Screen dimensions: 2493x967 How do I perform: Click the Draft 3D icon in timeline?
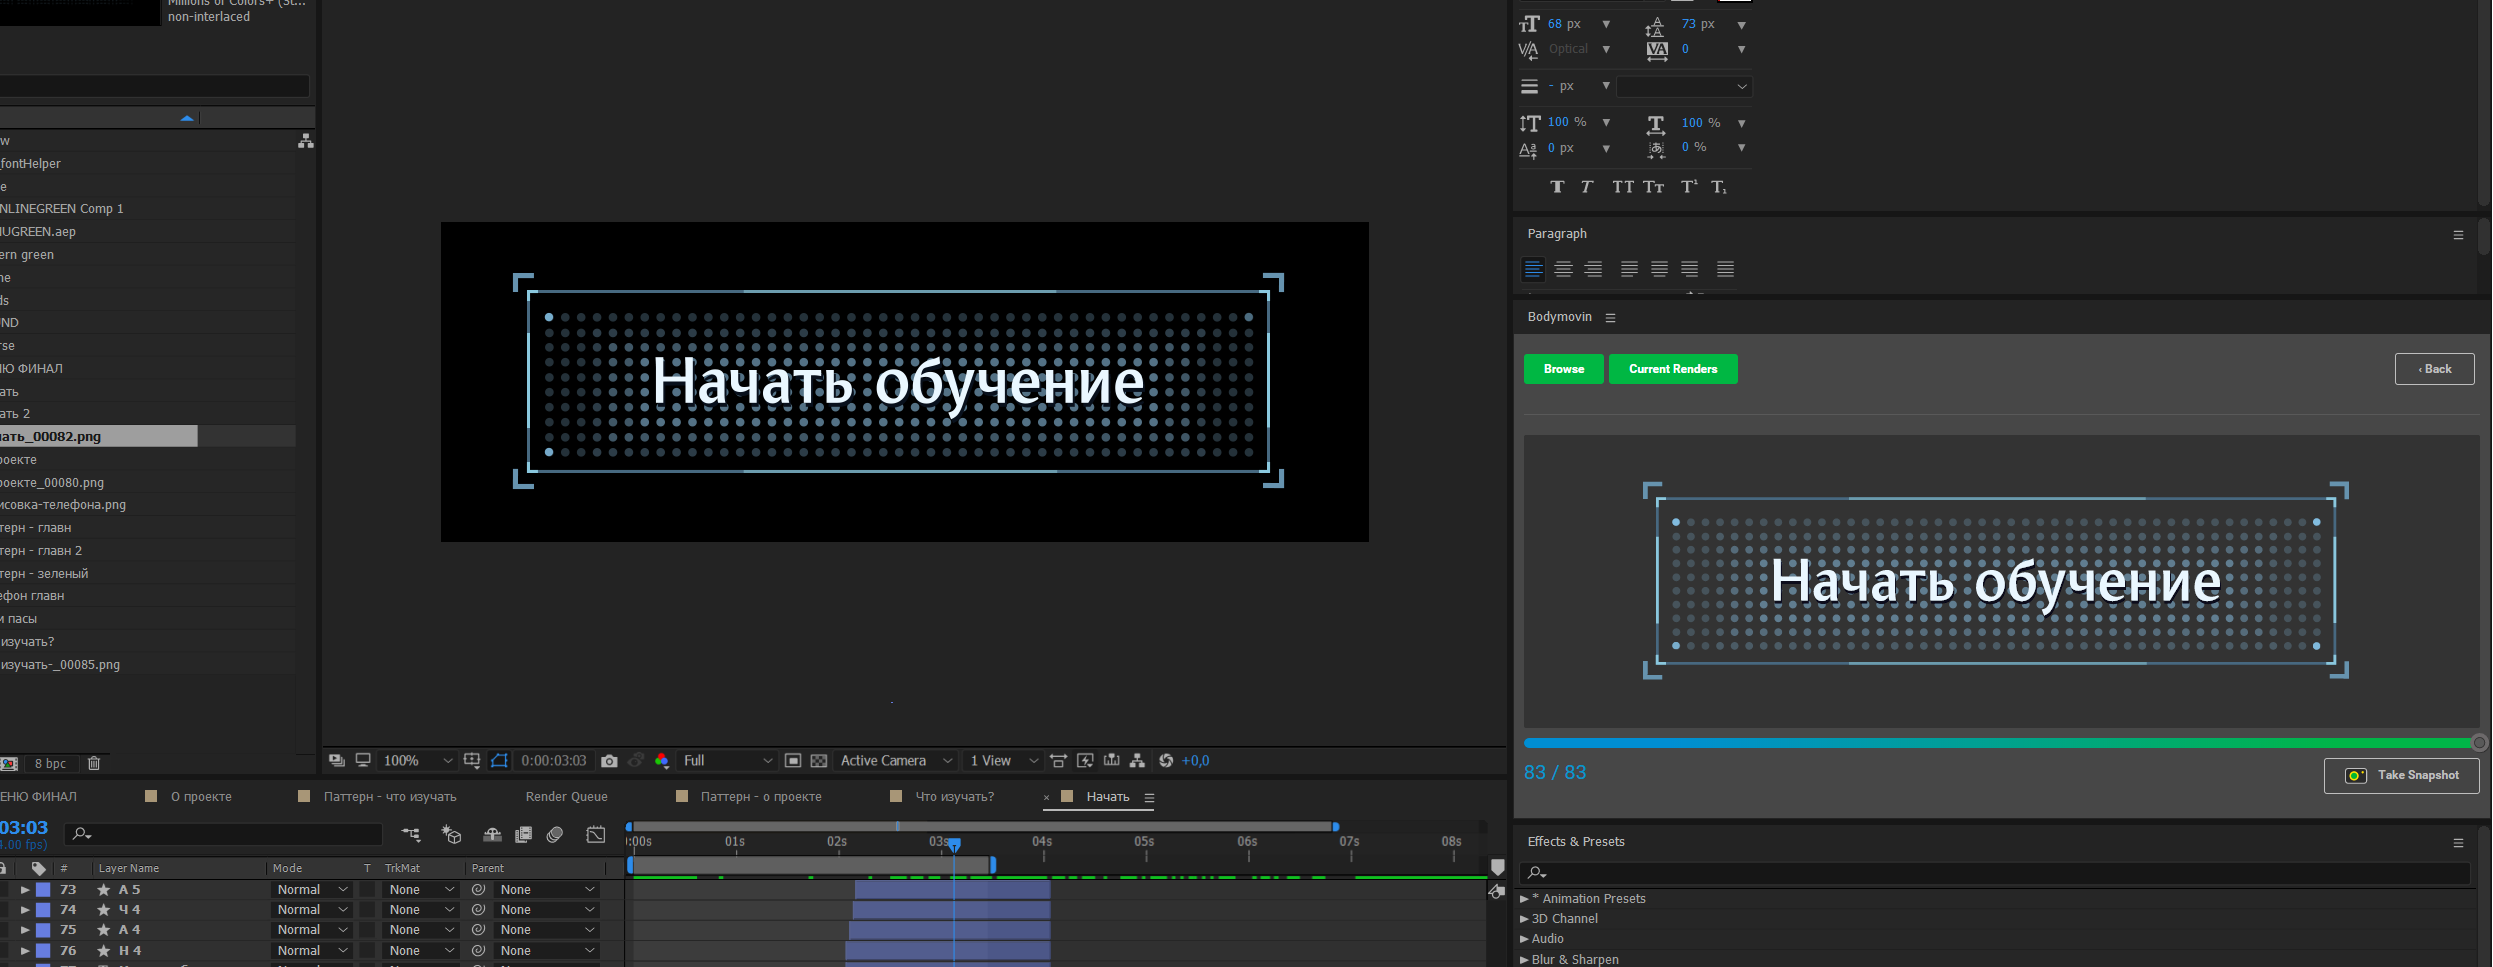point(451,835)
